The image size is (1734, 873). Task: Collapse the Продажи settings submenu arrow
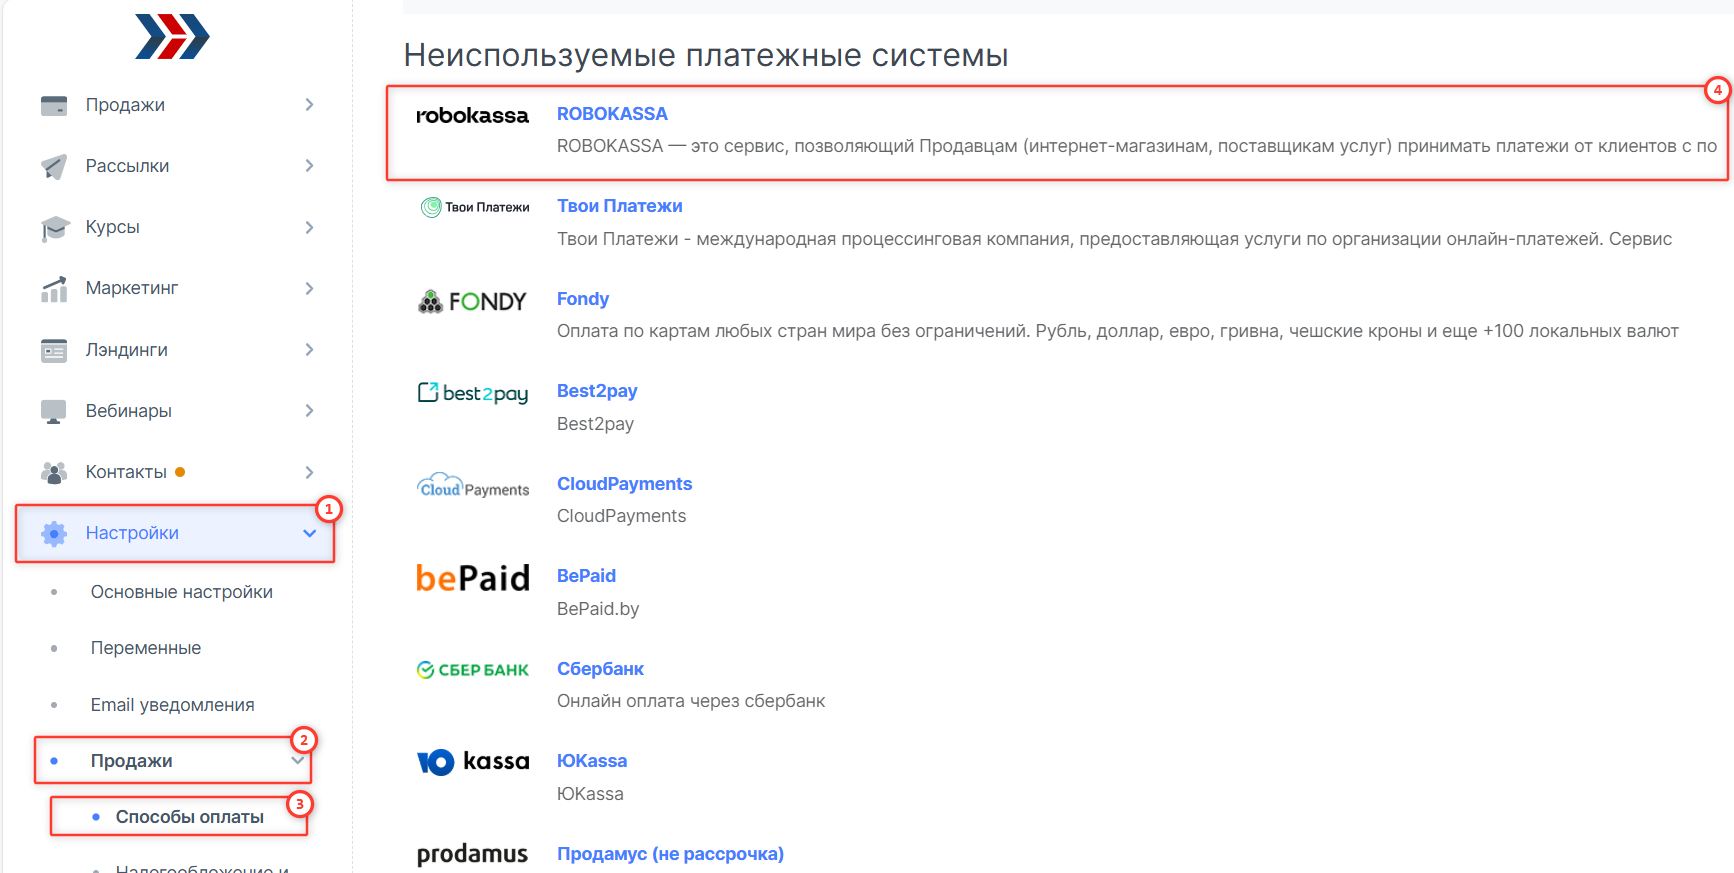click(x=297, y=761)
